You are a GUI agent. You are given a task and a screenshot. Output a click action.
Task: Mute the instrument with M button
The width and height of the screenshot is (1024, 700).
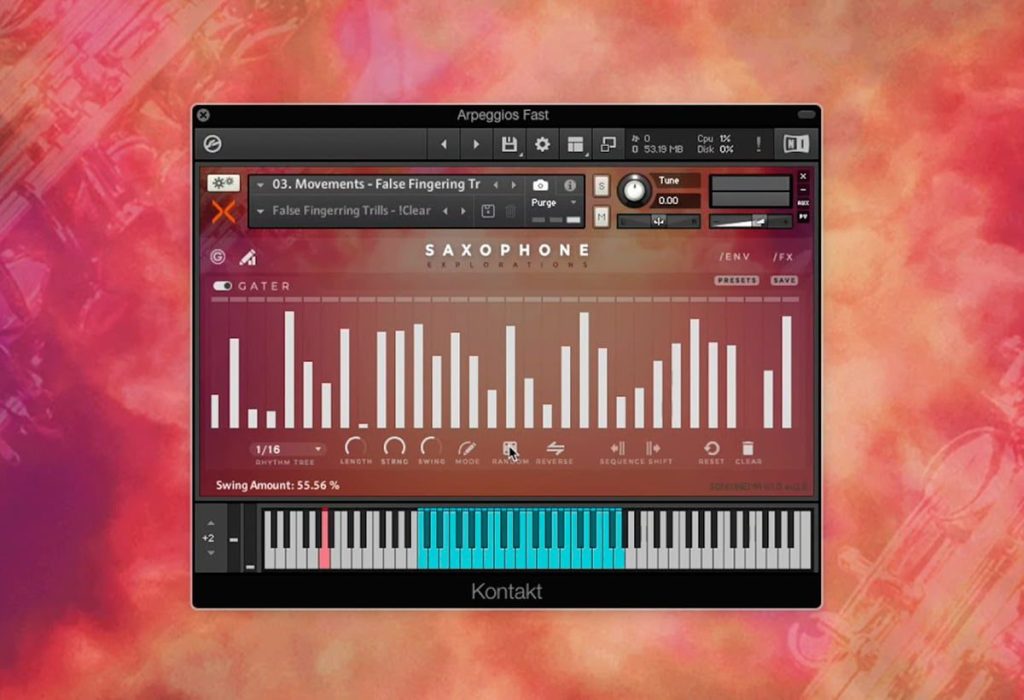tap(601, 217)
